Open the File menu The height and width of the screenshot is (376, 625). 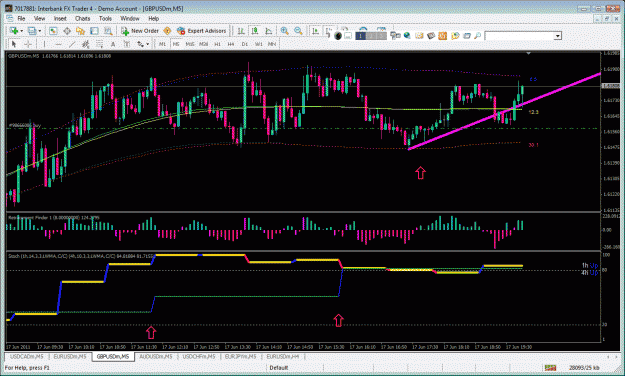[21, 18]
